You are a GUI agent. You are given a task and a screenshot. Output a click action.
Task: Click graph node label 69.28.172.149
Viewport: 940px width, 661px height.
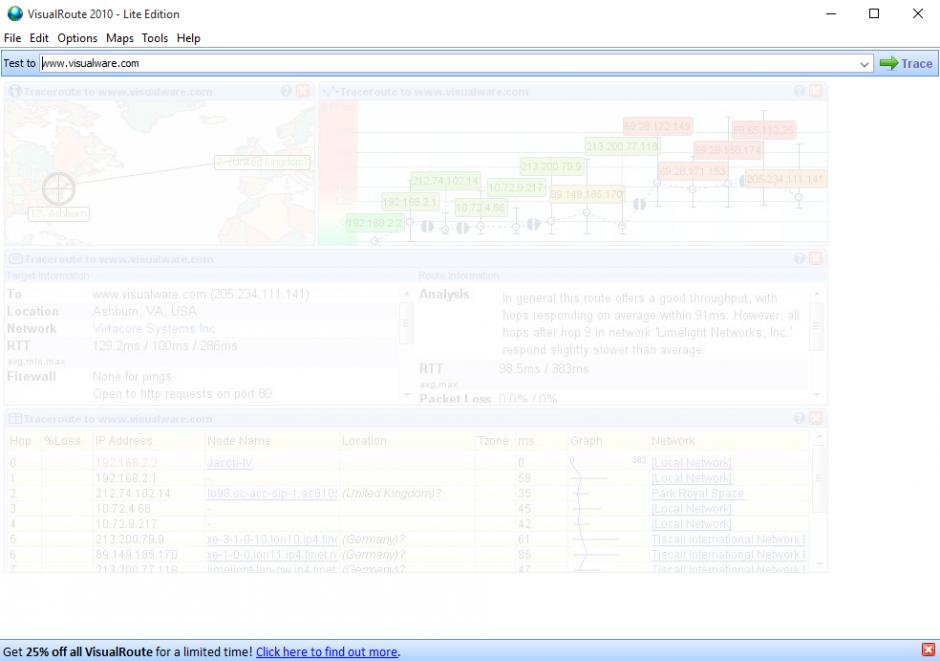click(658, 126)
